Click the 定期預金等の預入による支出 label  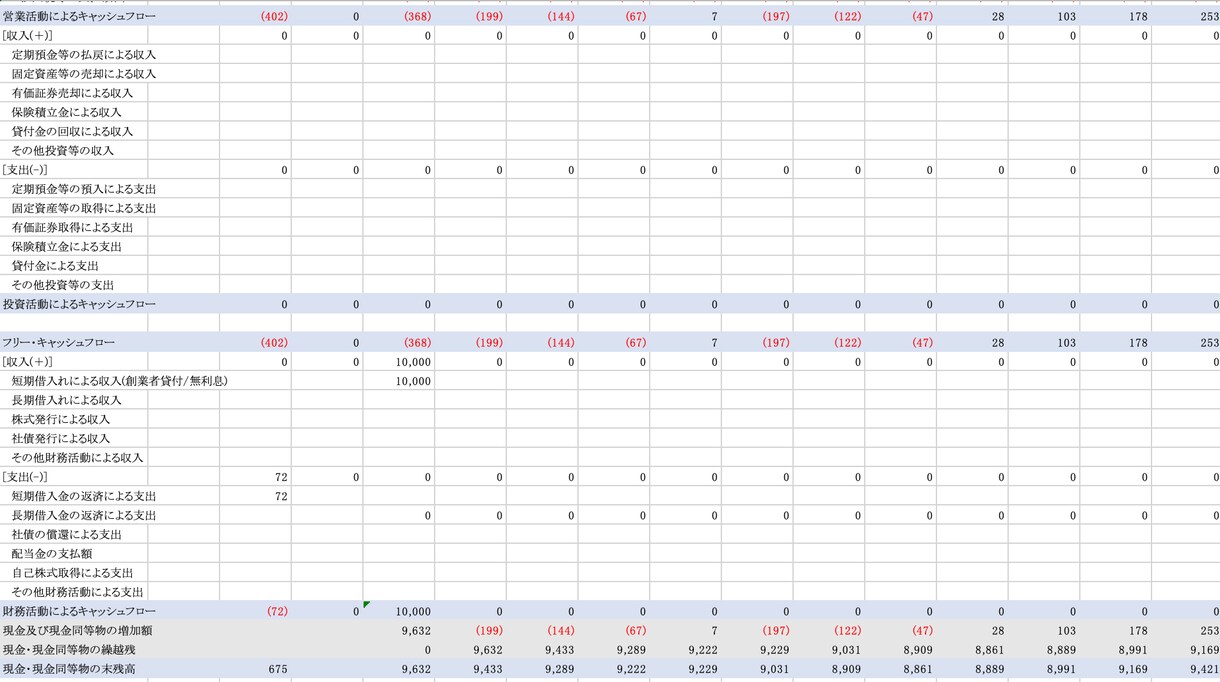pos(84,189)
